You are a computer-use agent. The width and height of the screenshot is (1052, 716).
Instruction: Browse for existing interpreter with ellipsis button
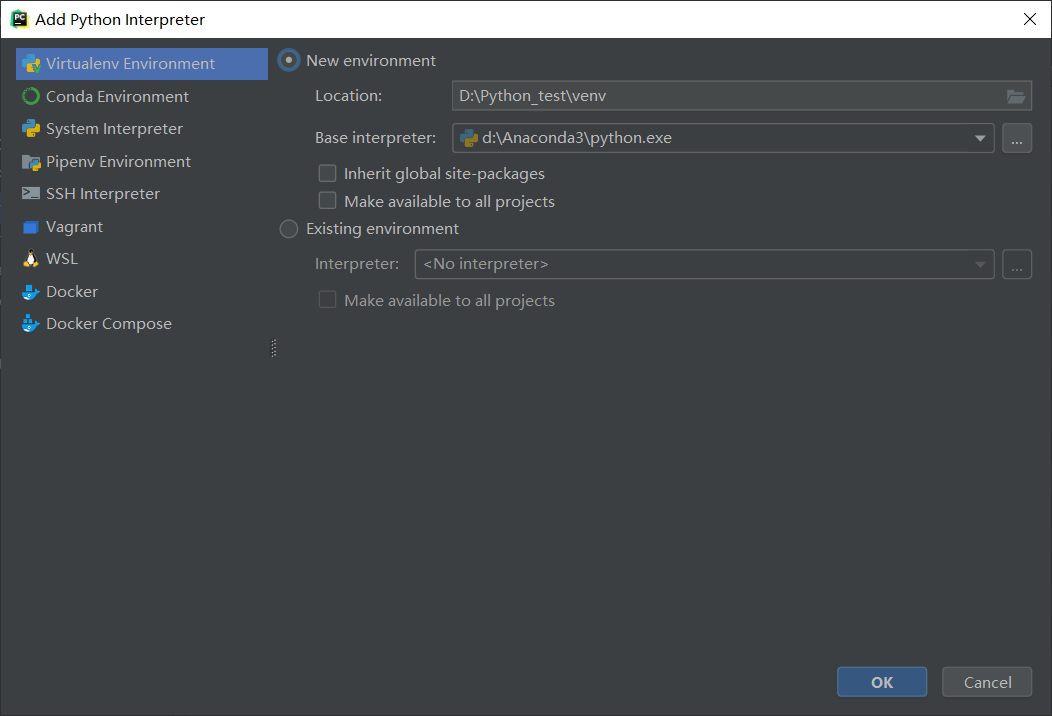1017,264
